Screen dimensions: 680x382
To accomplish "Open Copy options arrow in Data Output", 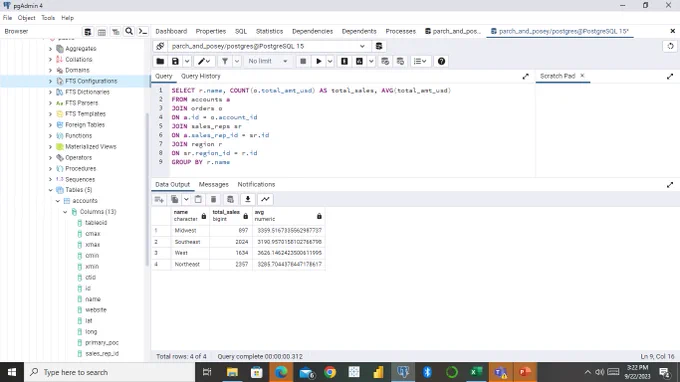I will pyautogui.click(x=186, y=199).
